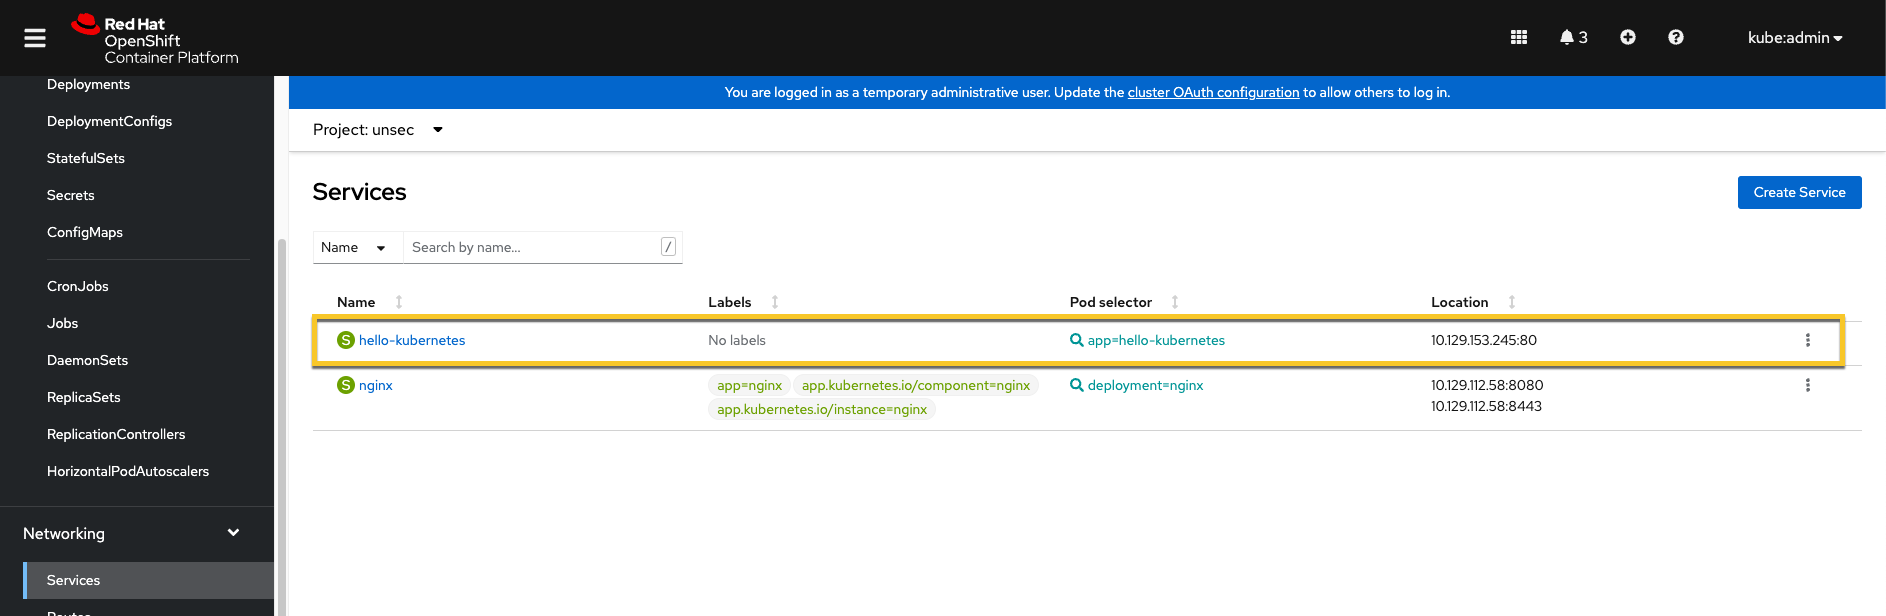Go to Jobs in sidebar
The image size is (1886, 616).
(62, 323)
